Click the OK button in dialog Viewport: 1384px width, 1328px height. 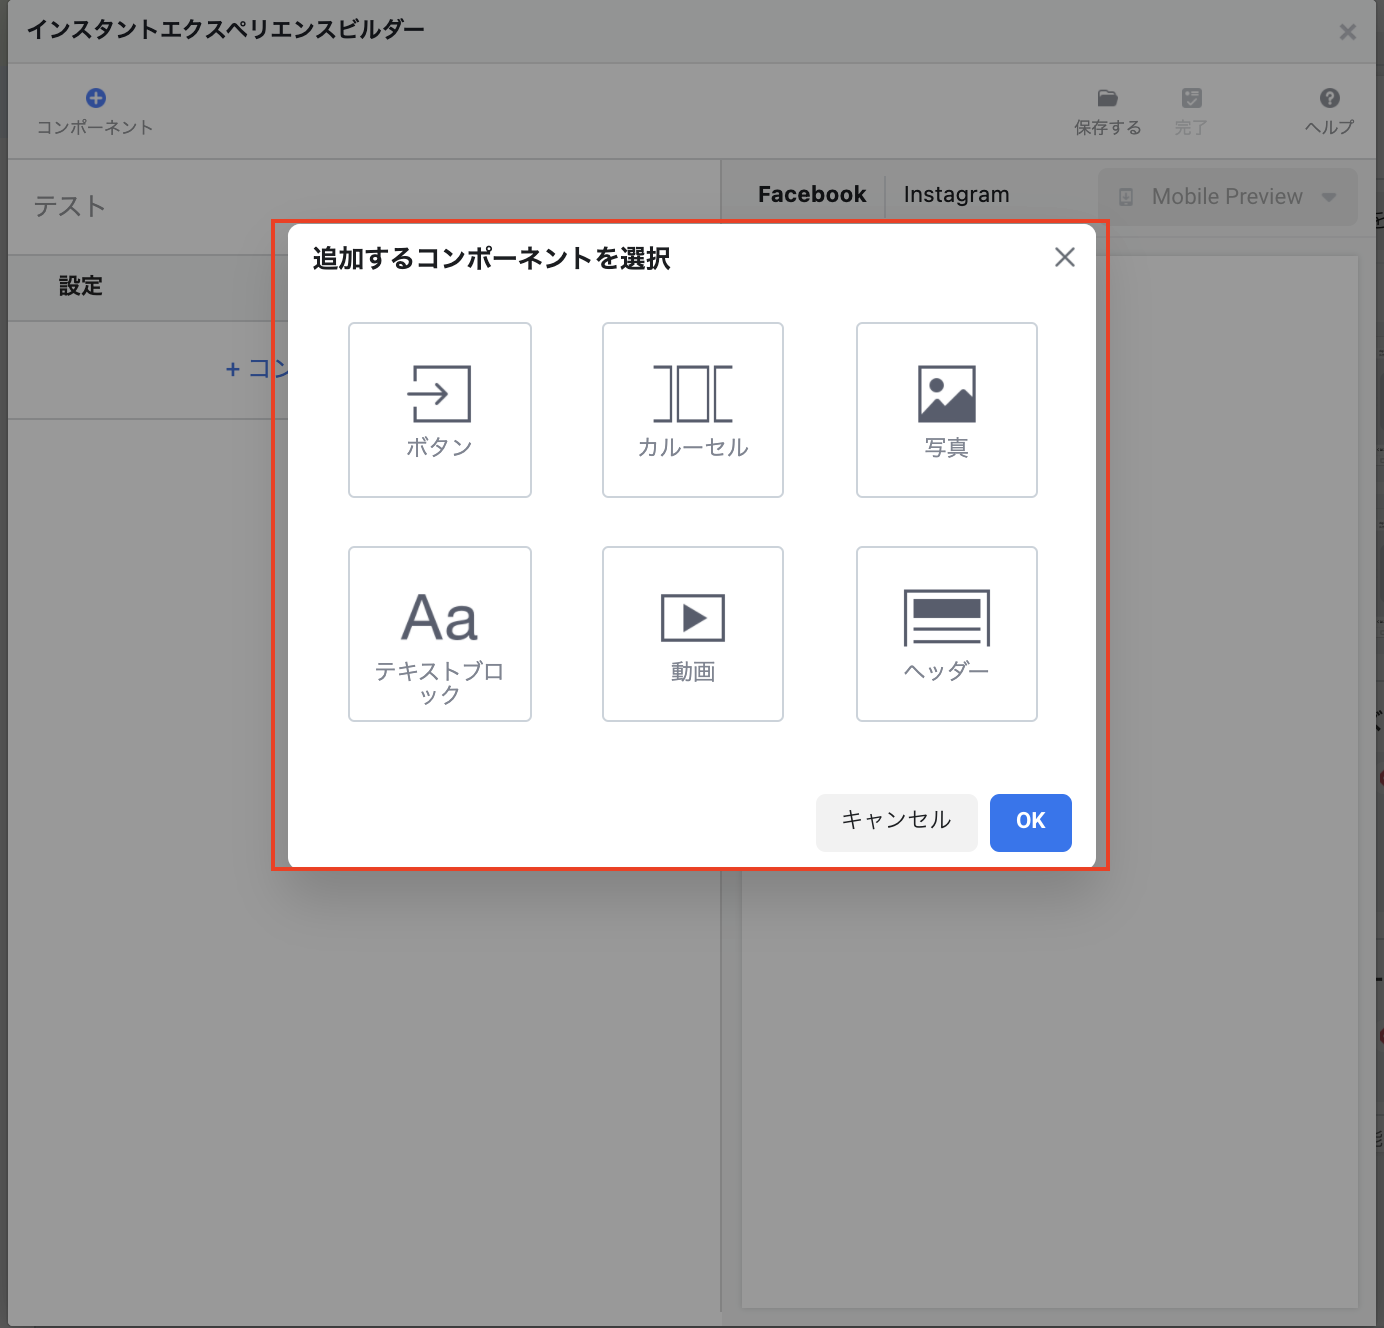[x=1030, y=822]
